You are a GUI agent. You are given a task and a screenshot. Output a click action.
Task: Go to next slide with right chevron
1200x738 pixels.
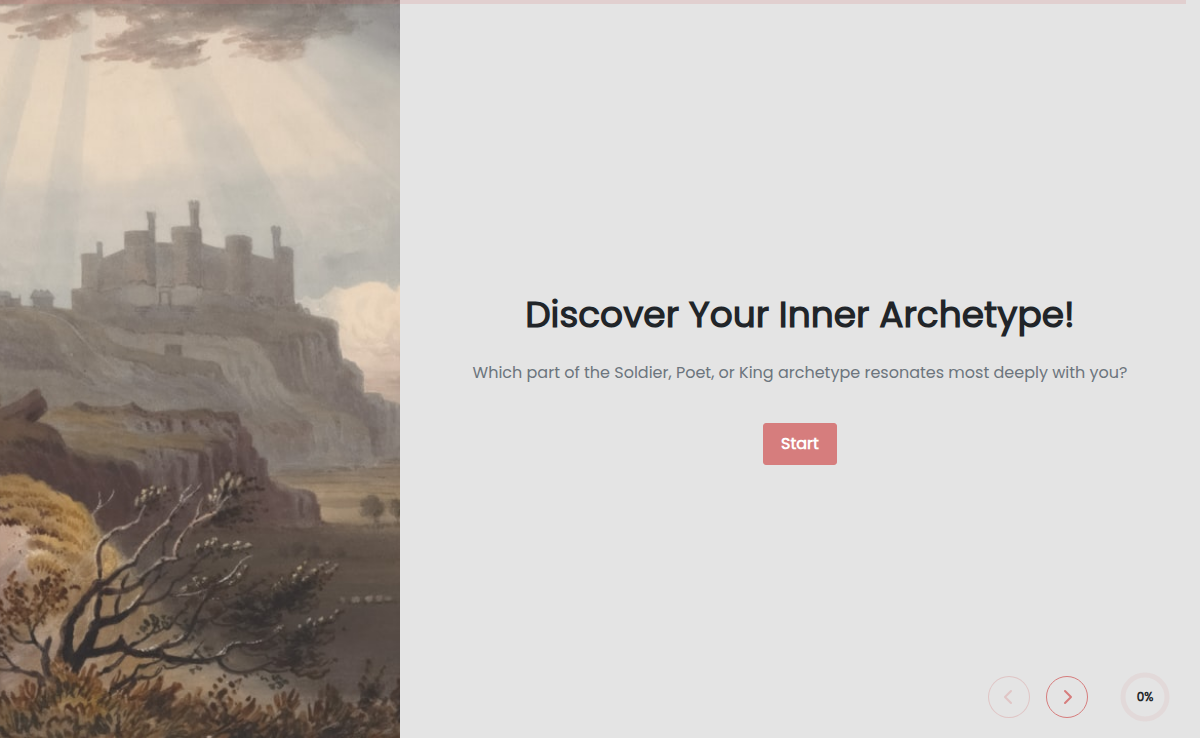point(1067,697)
